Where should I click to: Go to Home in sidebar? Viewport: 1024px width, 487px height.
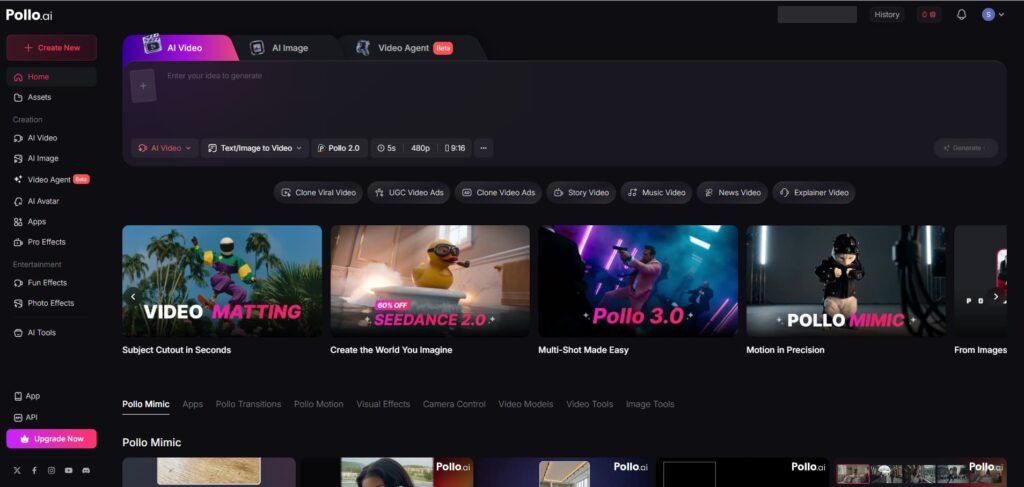[52, 76]
